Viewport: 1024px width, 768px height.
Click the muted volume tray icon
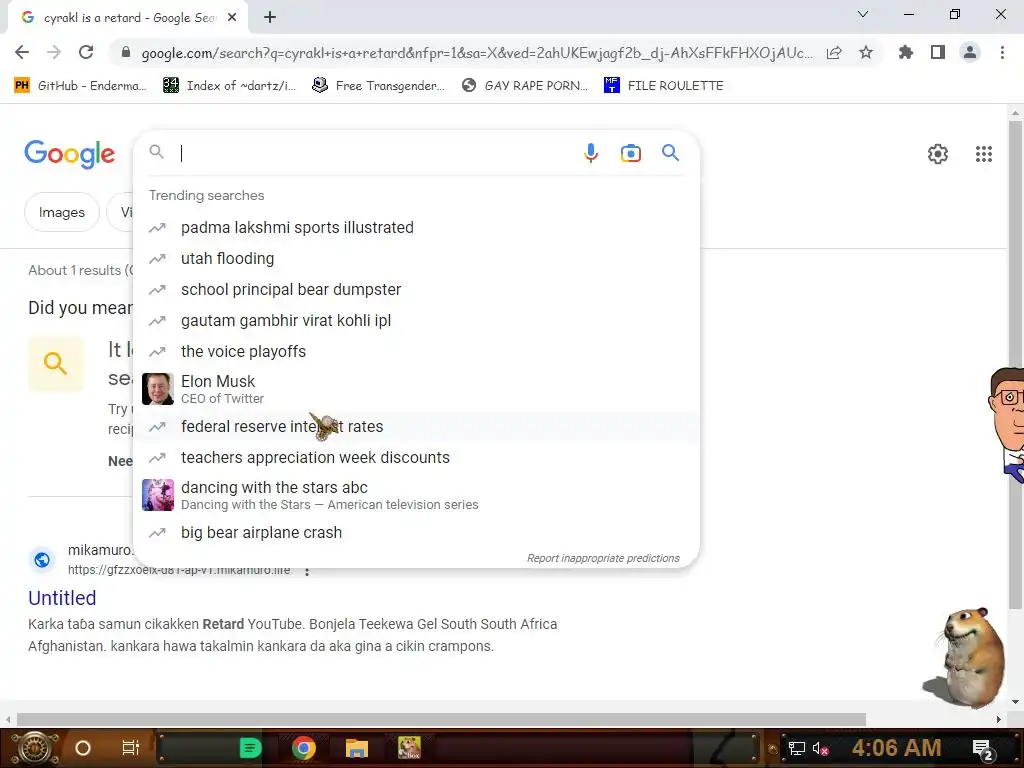coord(820,748)
